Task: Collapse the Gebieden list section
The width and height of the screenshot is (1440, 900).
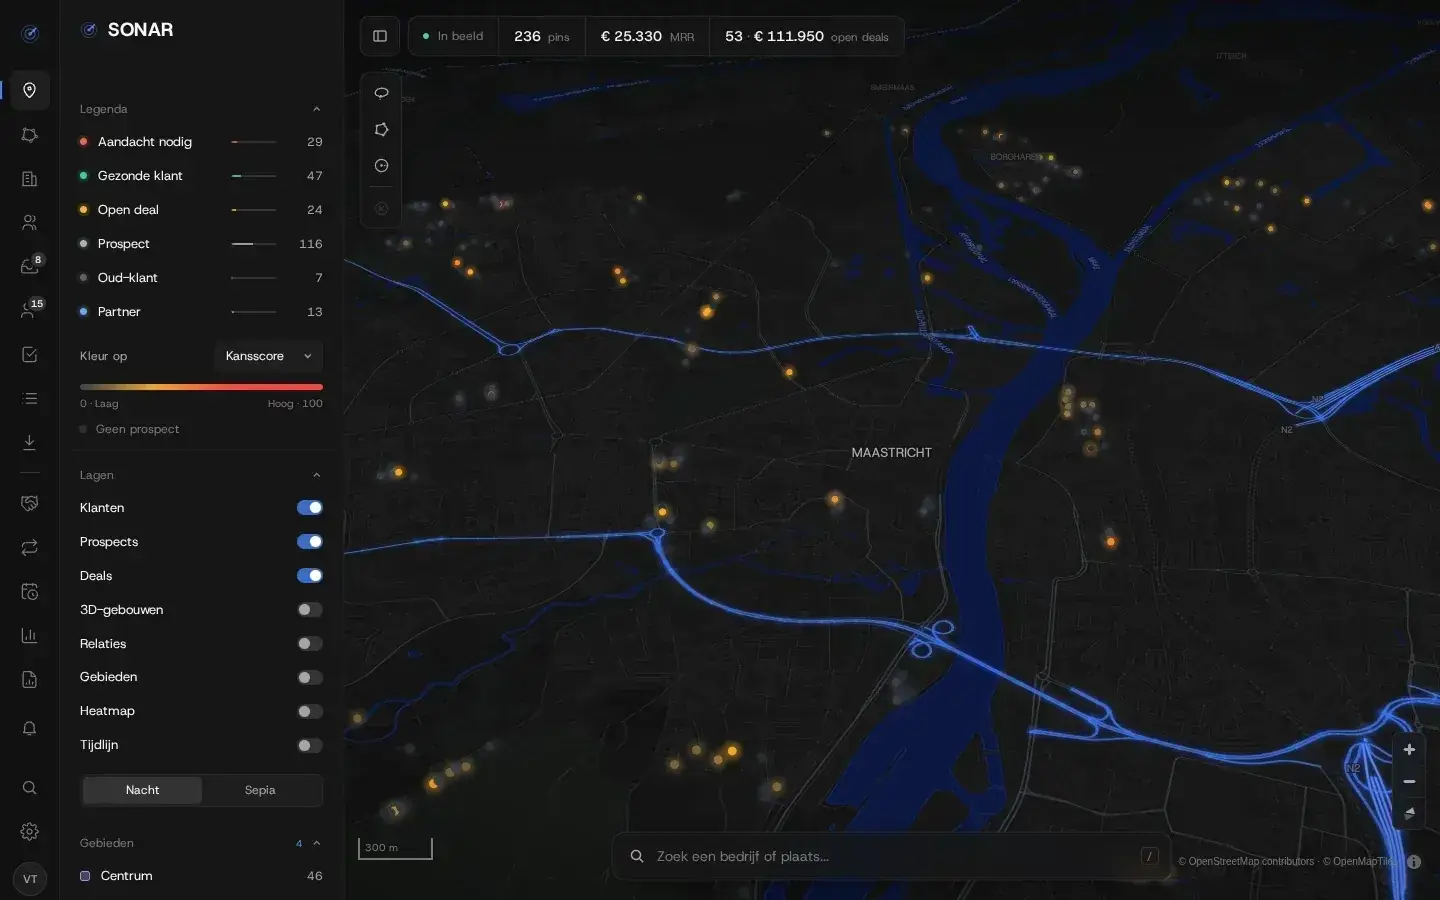Action: (316, 843)
